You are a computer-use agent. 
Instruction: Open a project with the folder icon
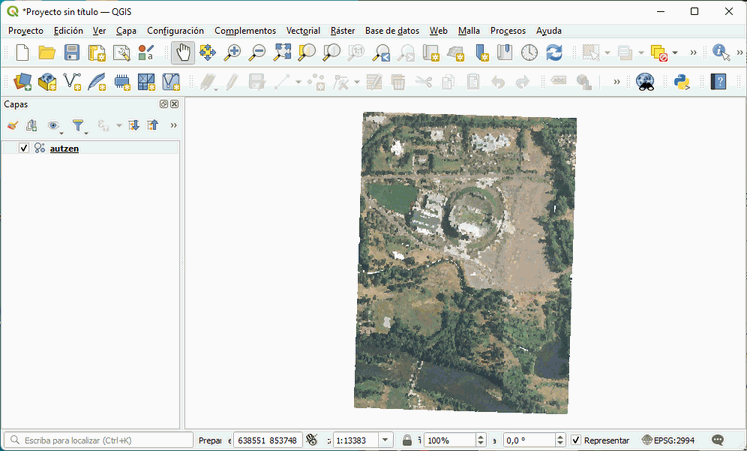click(x=47, y=52)
